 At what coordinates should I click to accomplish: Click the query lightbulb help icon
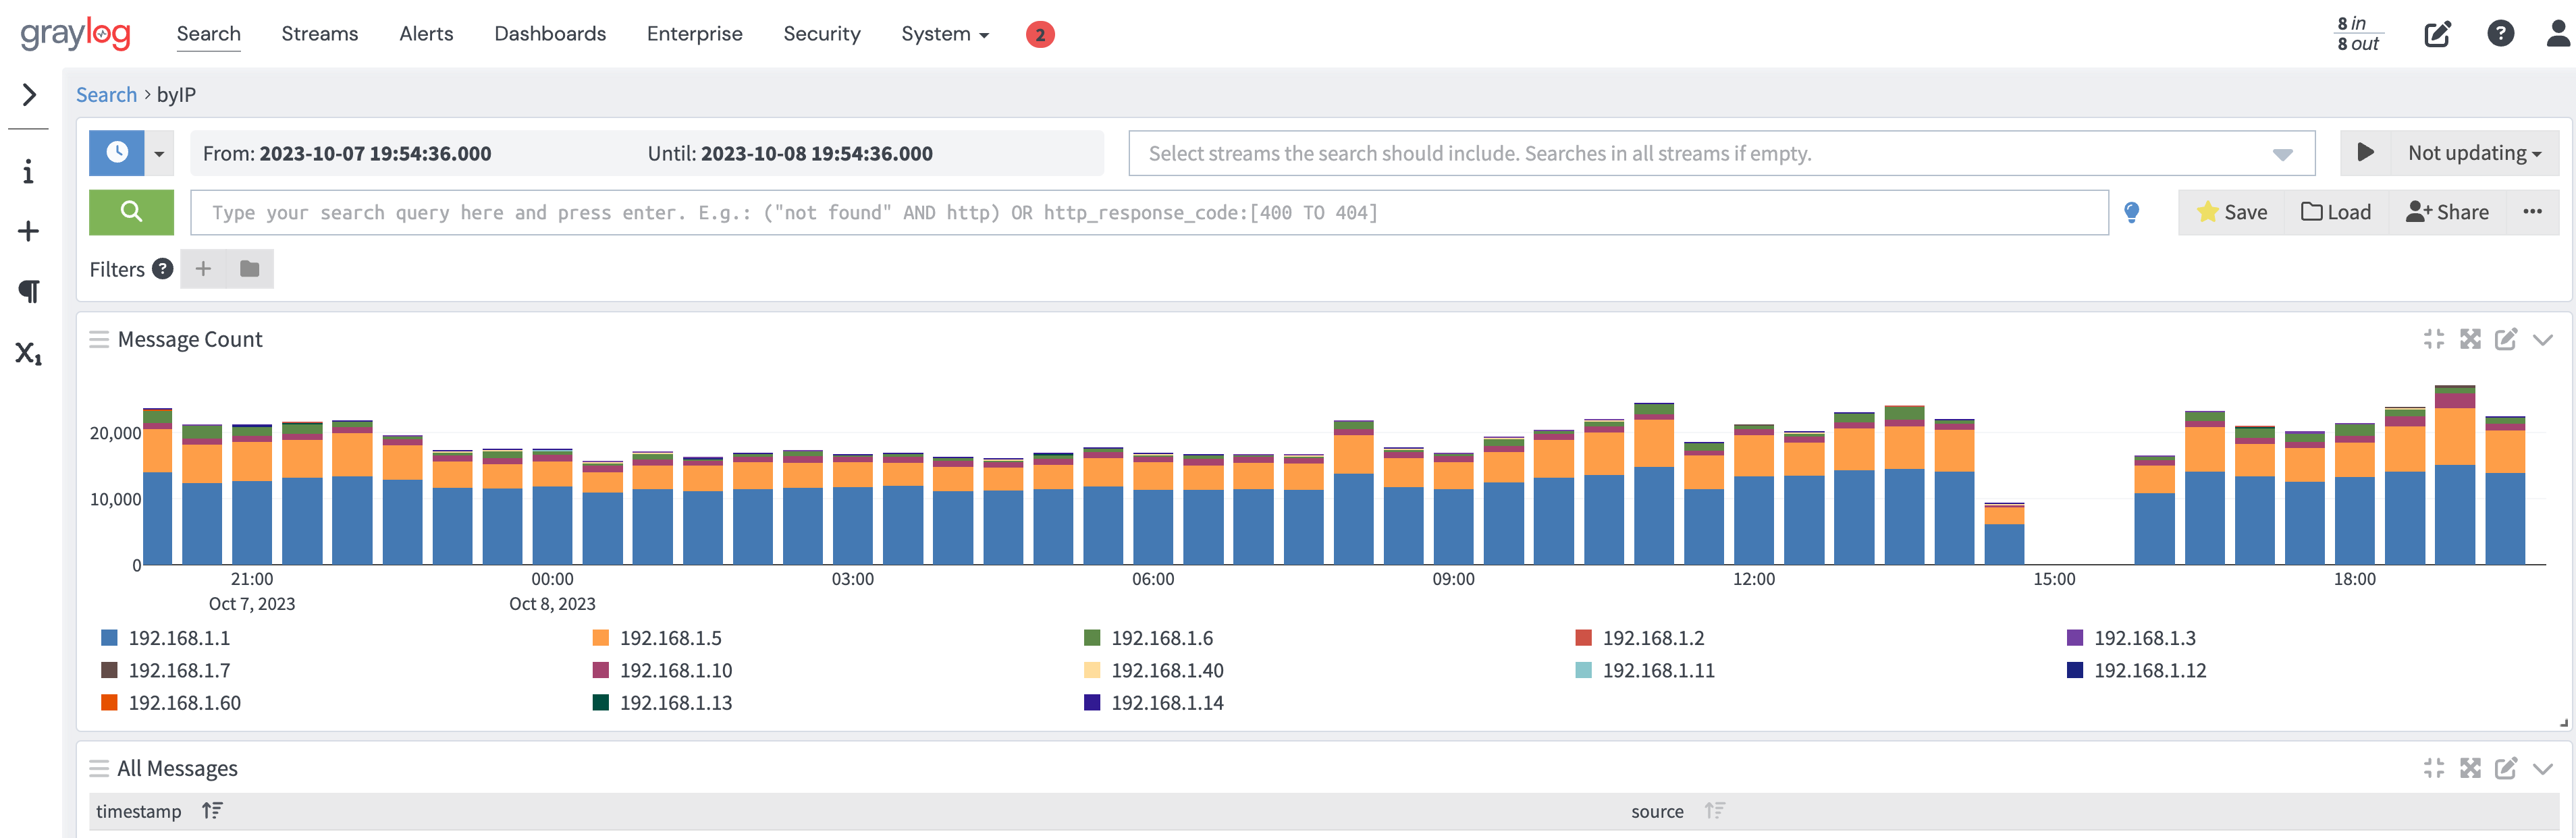[2131, 212]
